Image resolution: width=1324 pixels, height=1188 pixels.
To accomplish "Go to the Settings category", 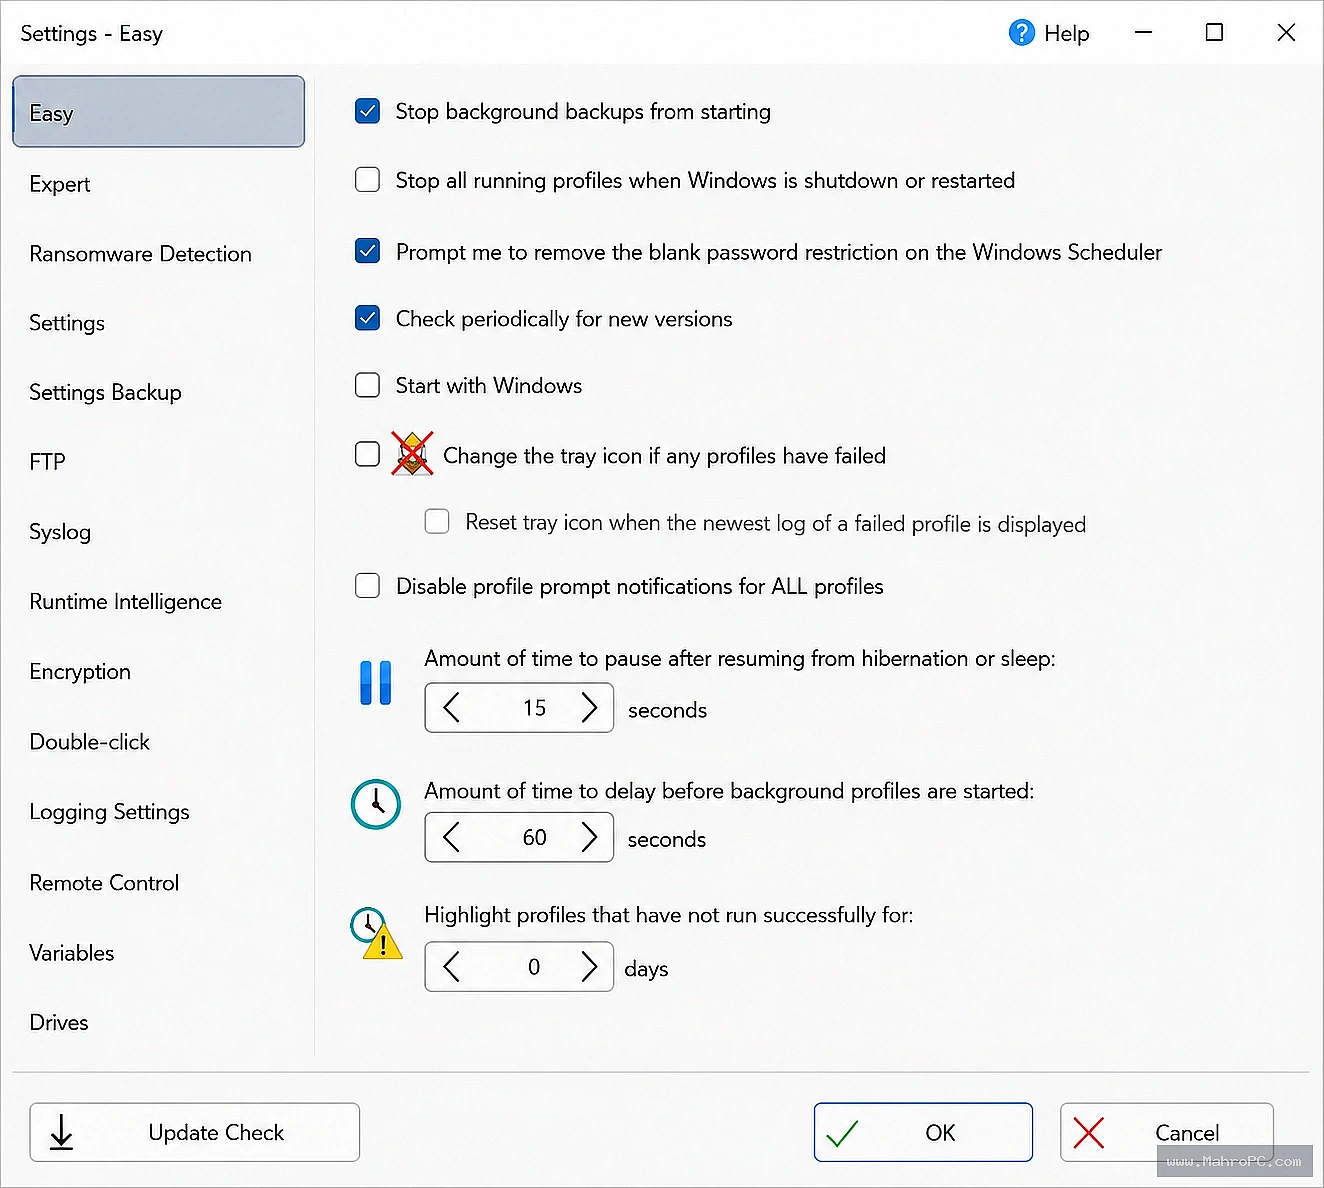I will (x=67, y=323).
